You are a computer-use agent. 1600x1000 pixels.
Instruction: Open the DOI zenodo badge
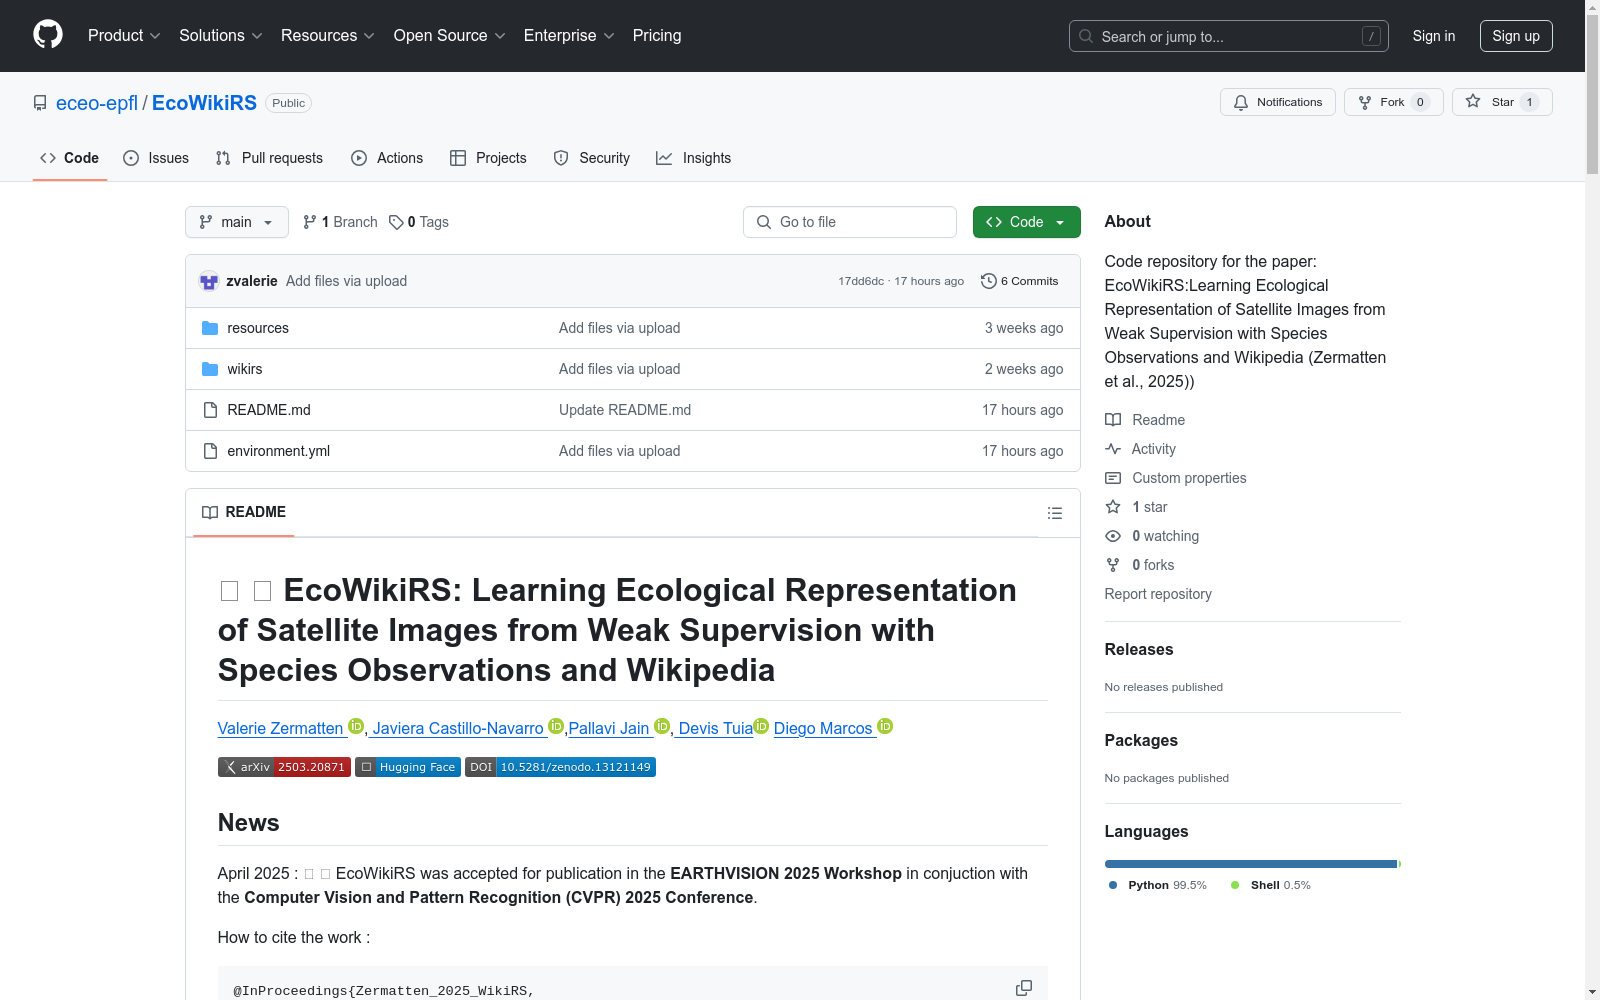560,767
